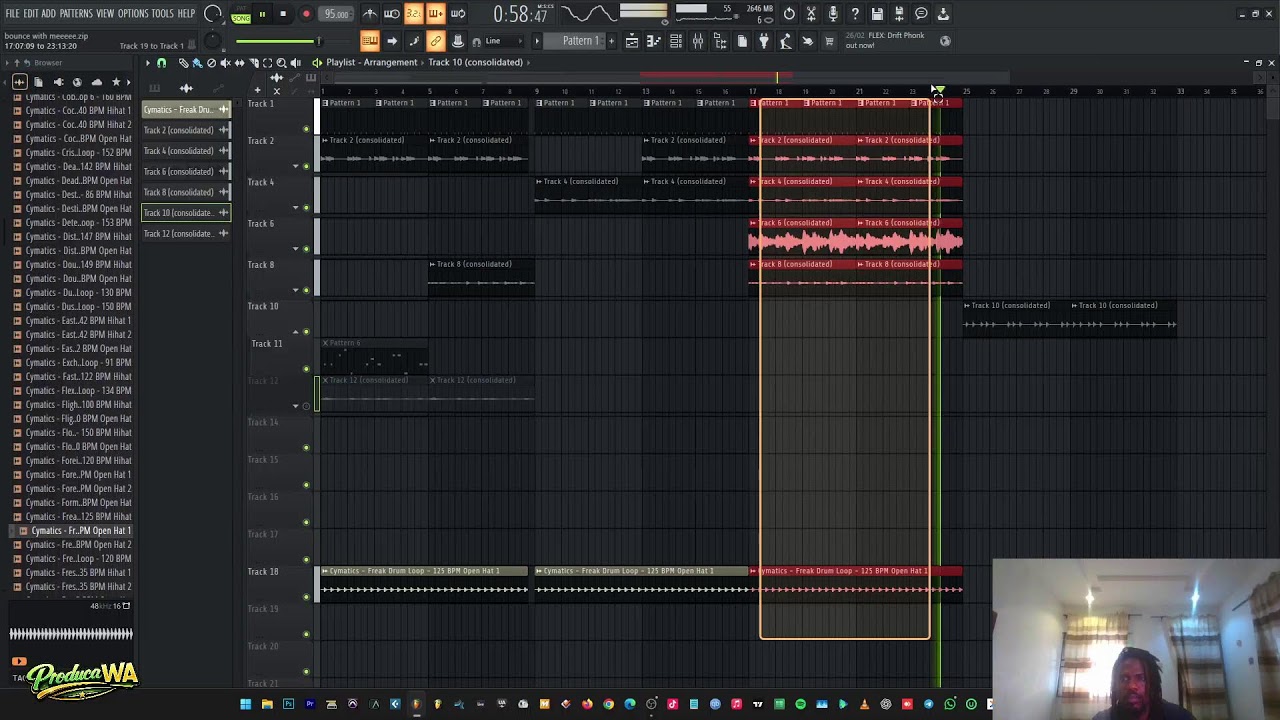This screenshot has width=1280, height=720.
Task: Open the TOOLS menu
Action: [x=163, y=13]
